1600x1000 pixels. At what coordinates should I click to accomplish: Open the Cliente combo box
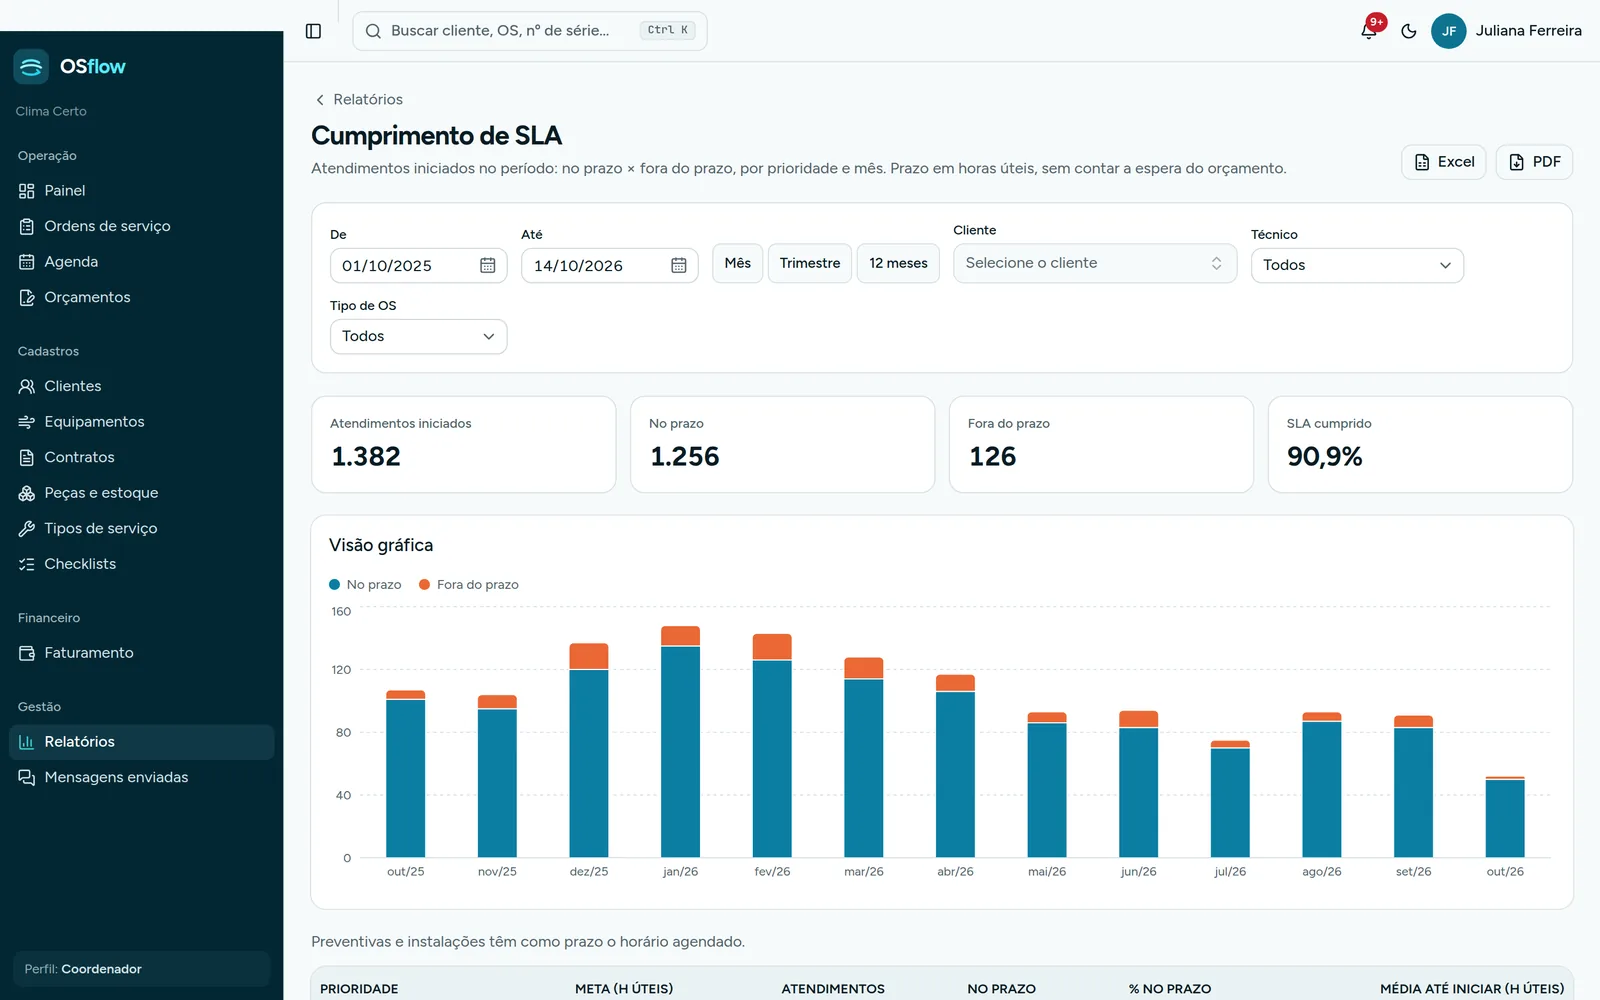(1095, 263)
